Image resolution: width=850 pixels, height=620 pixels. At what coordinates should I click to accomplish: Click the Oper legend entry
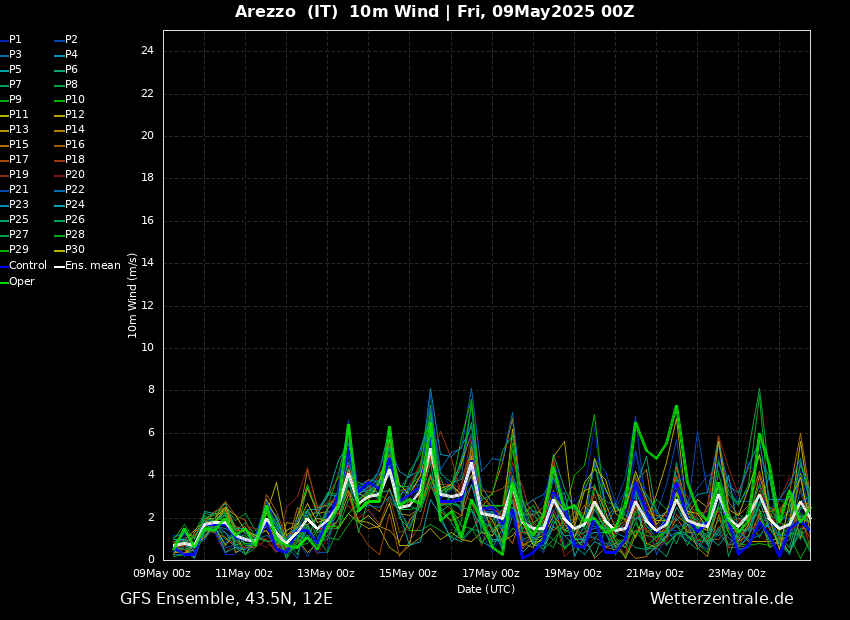pos(21,282)
